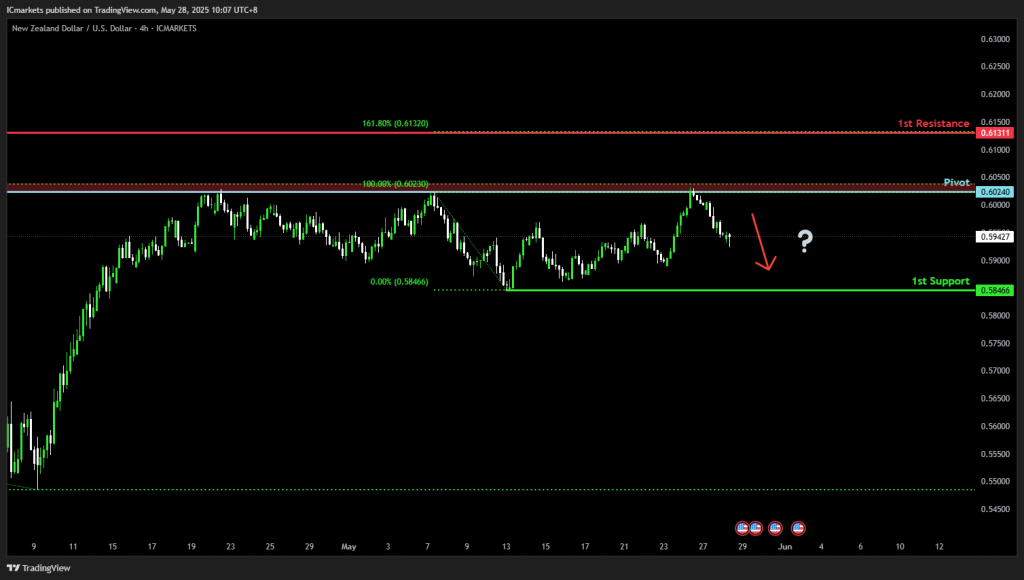
Task: Click the 'Pivot' label
Action: (957, 182)
